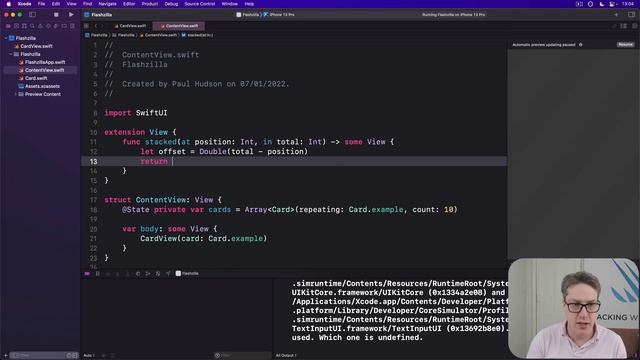Go back in editor history
Screen dimensions: 640x360
96,26
